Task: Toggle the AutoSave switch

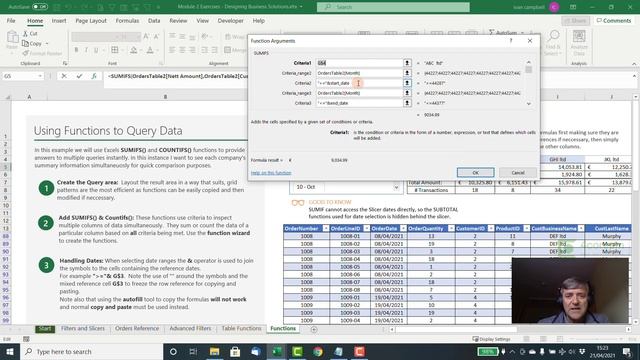Action: pos(40,7)
